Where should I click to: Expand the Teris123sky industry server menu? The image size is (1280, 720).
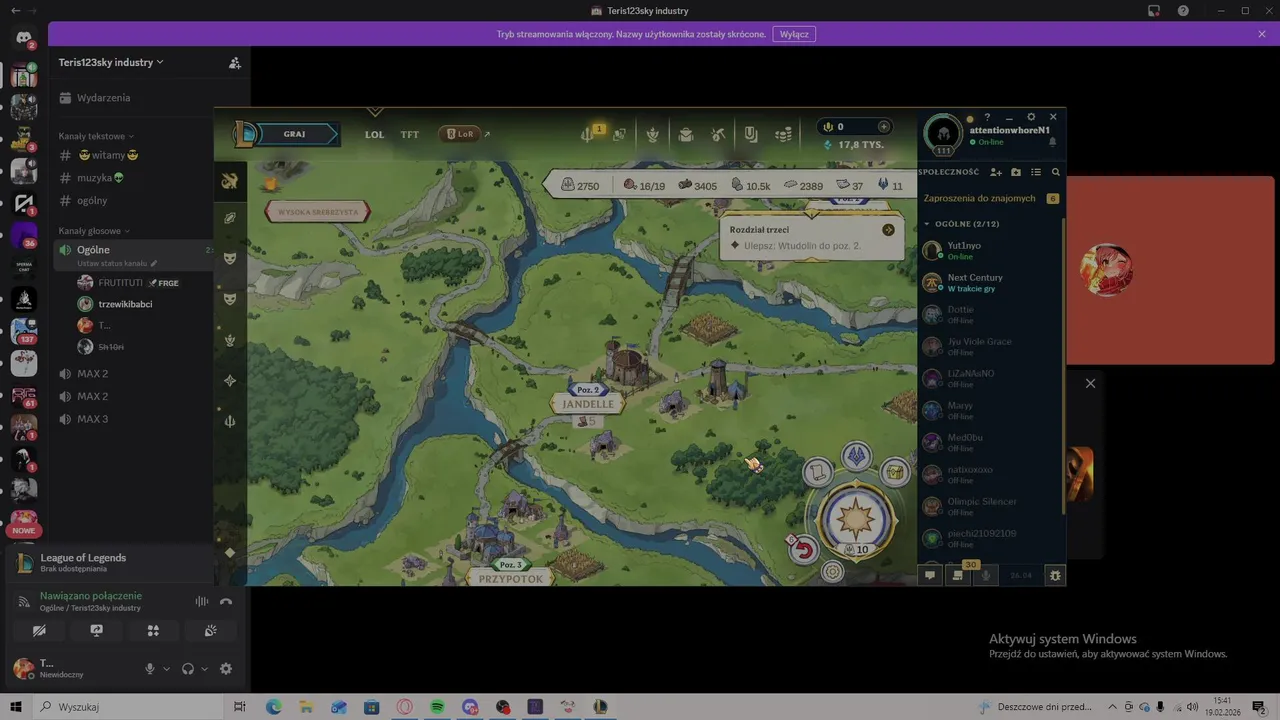click(111, 62)
